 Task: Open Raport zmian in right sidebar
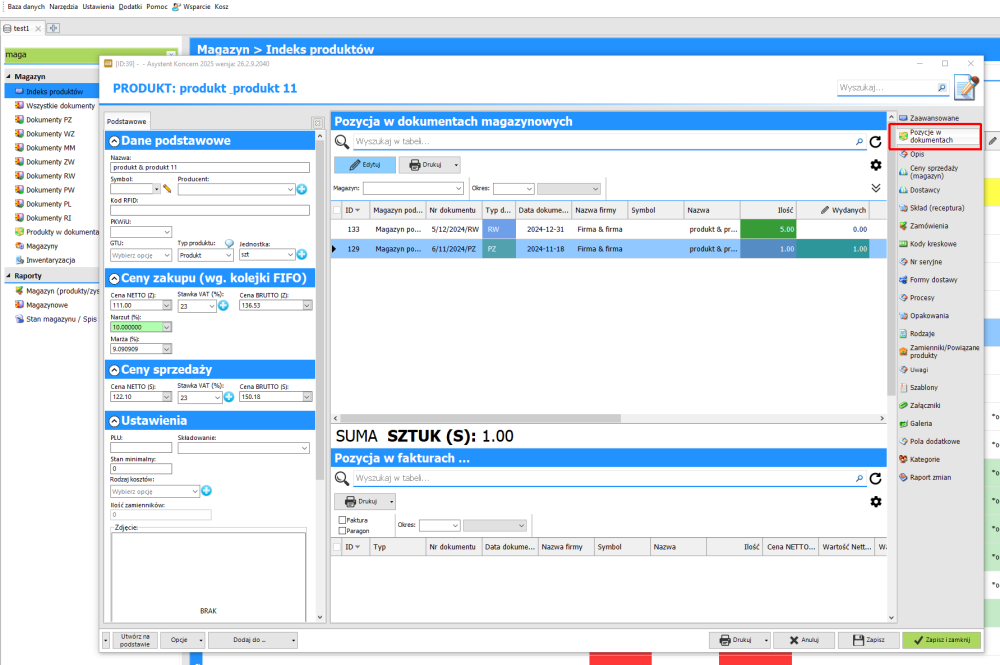930,477
